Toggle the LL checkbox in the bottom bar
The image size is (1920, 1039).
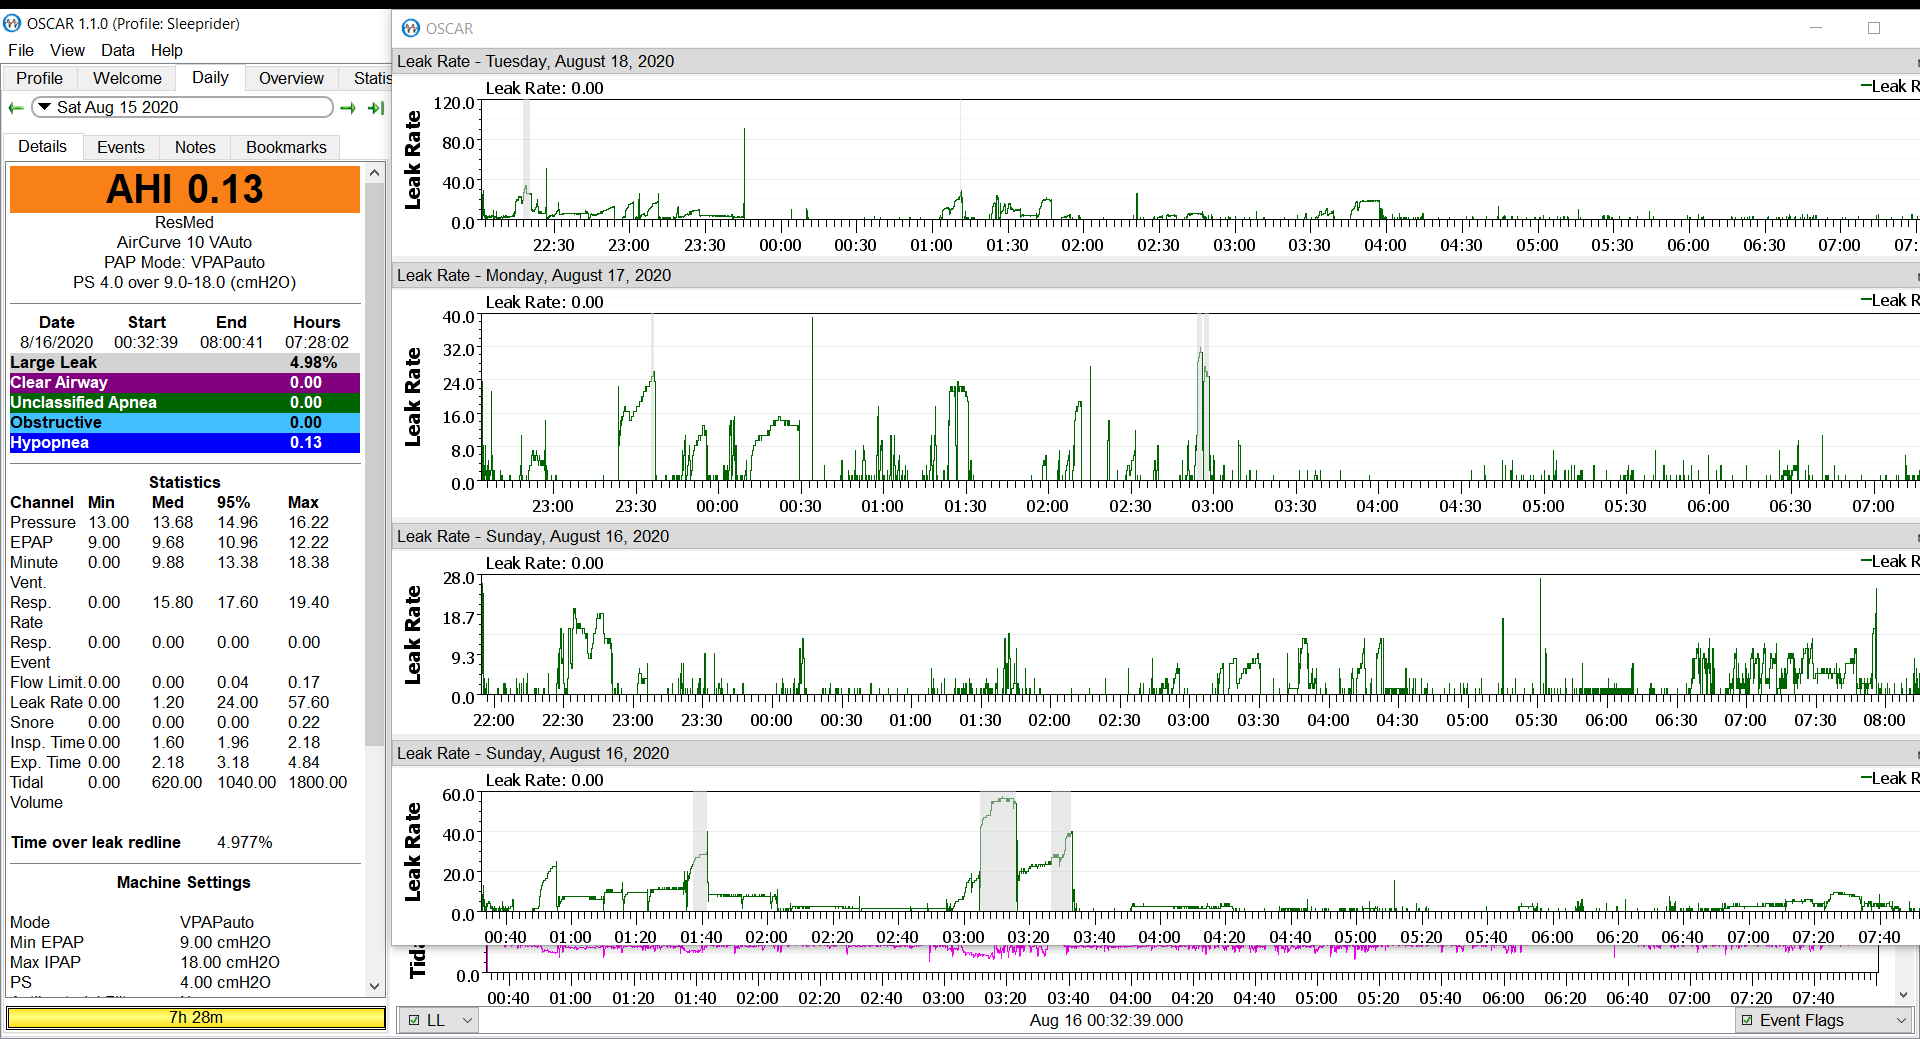pyautogui.click(x=414, y=1020)
